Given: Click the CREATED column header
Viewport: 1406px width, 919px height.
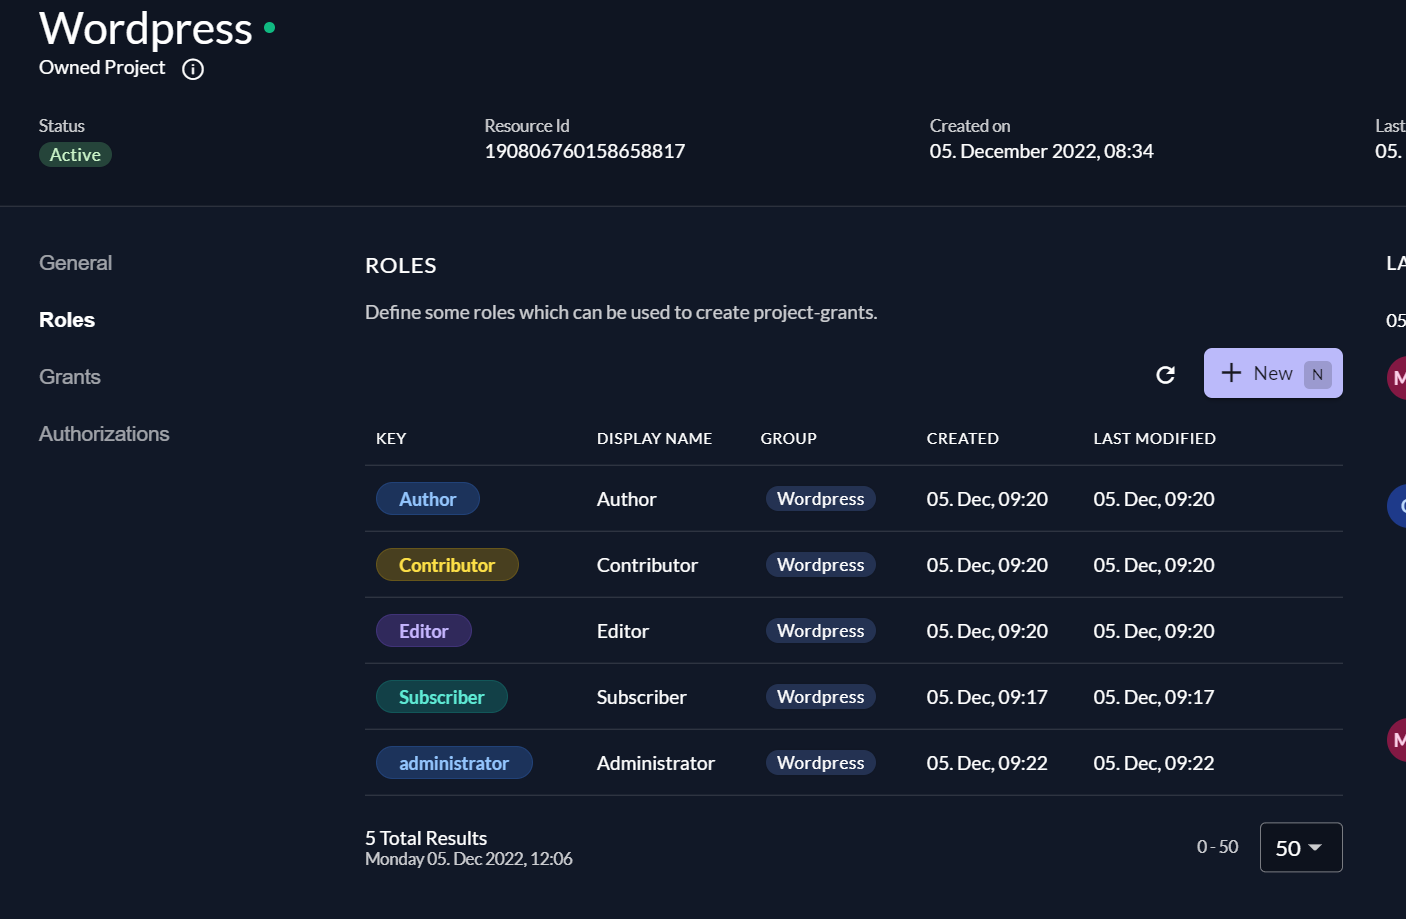Looking at the screenshot, I should 963,438.
